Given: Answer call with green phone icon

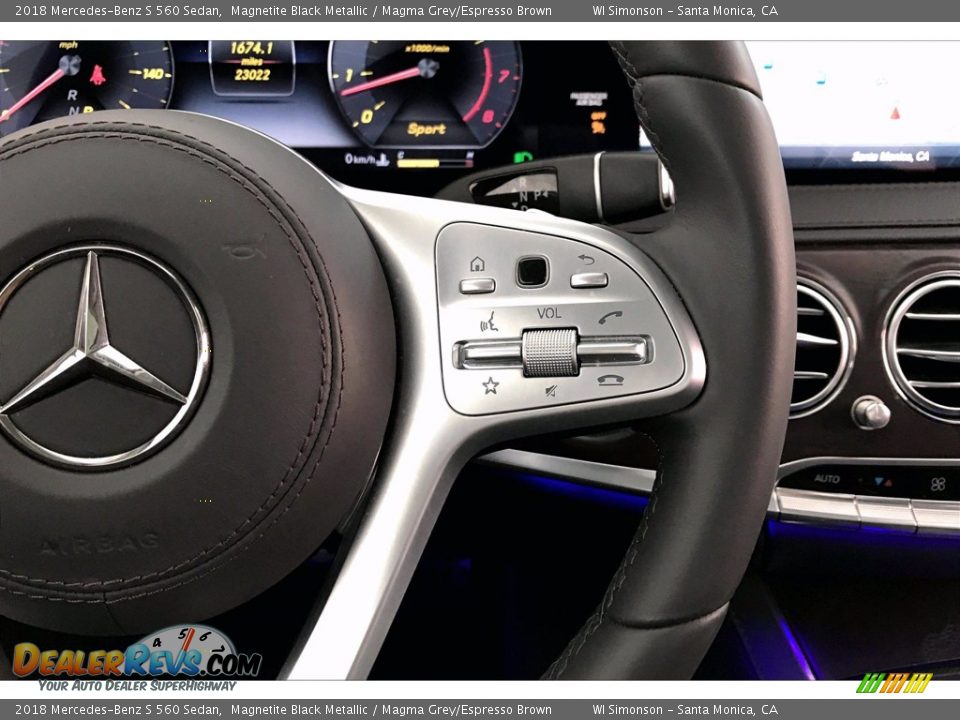Looking at the screenshot, I should (x=610, y=317).
